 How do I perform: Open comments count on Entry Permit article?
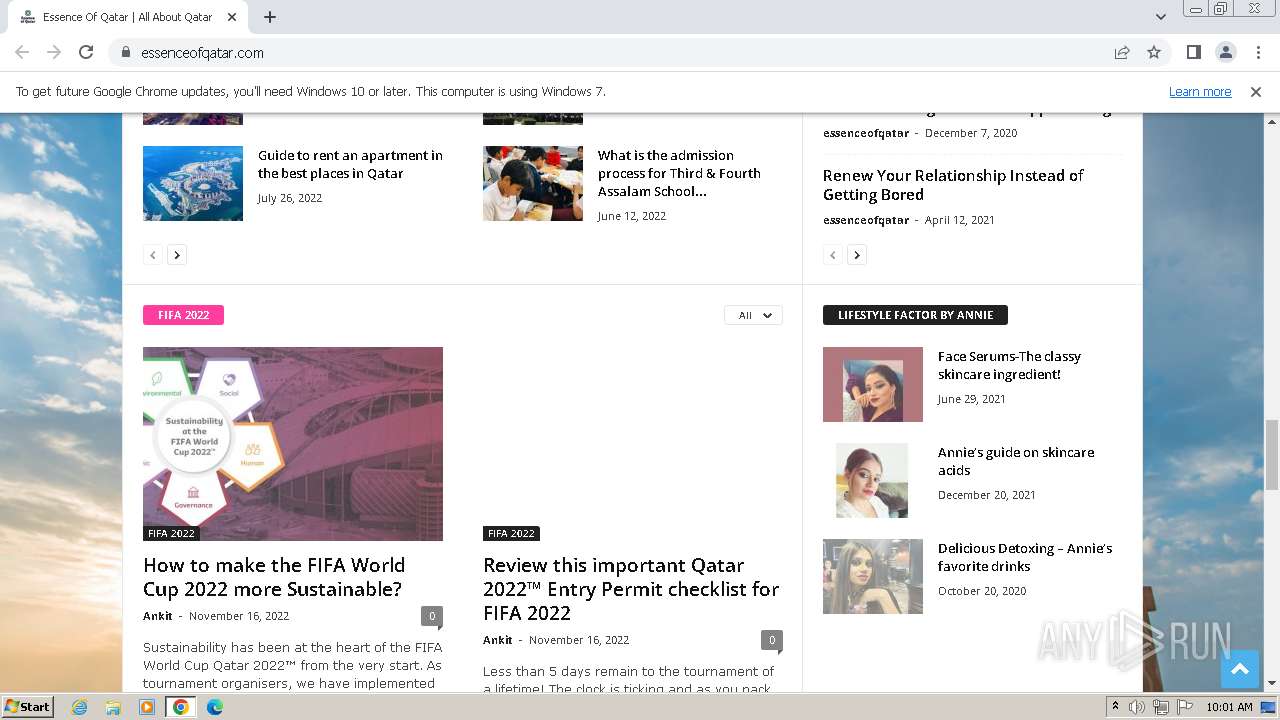click(771, 640)
